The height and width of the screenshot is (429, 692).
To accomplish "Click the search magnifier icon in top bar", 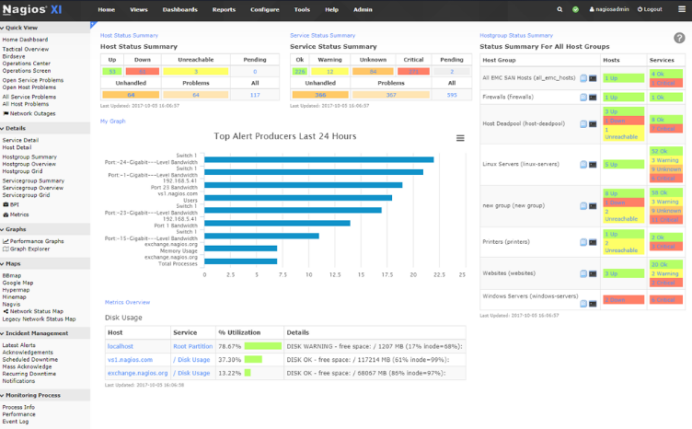I will (x=560, y=9).
